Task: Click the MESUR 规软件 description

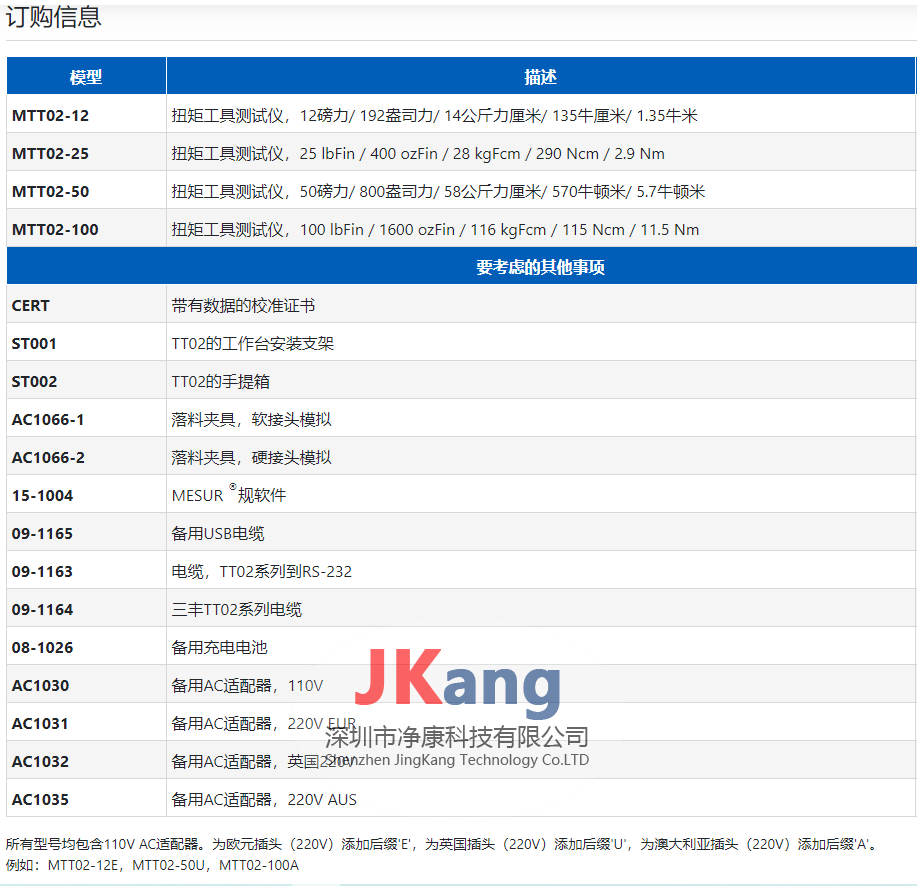Action: click(x=229, y=494)
